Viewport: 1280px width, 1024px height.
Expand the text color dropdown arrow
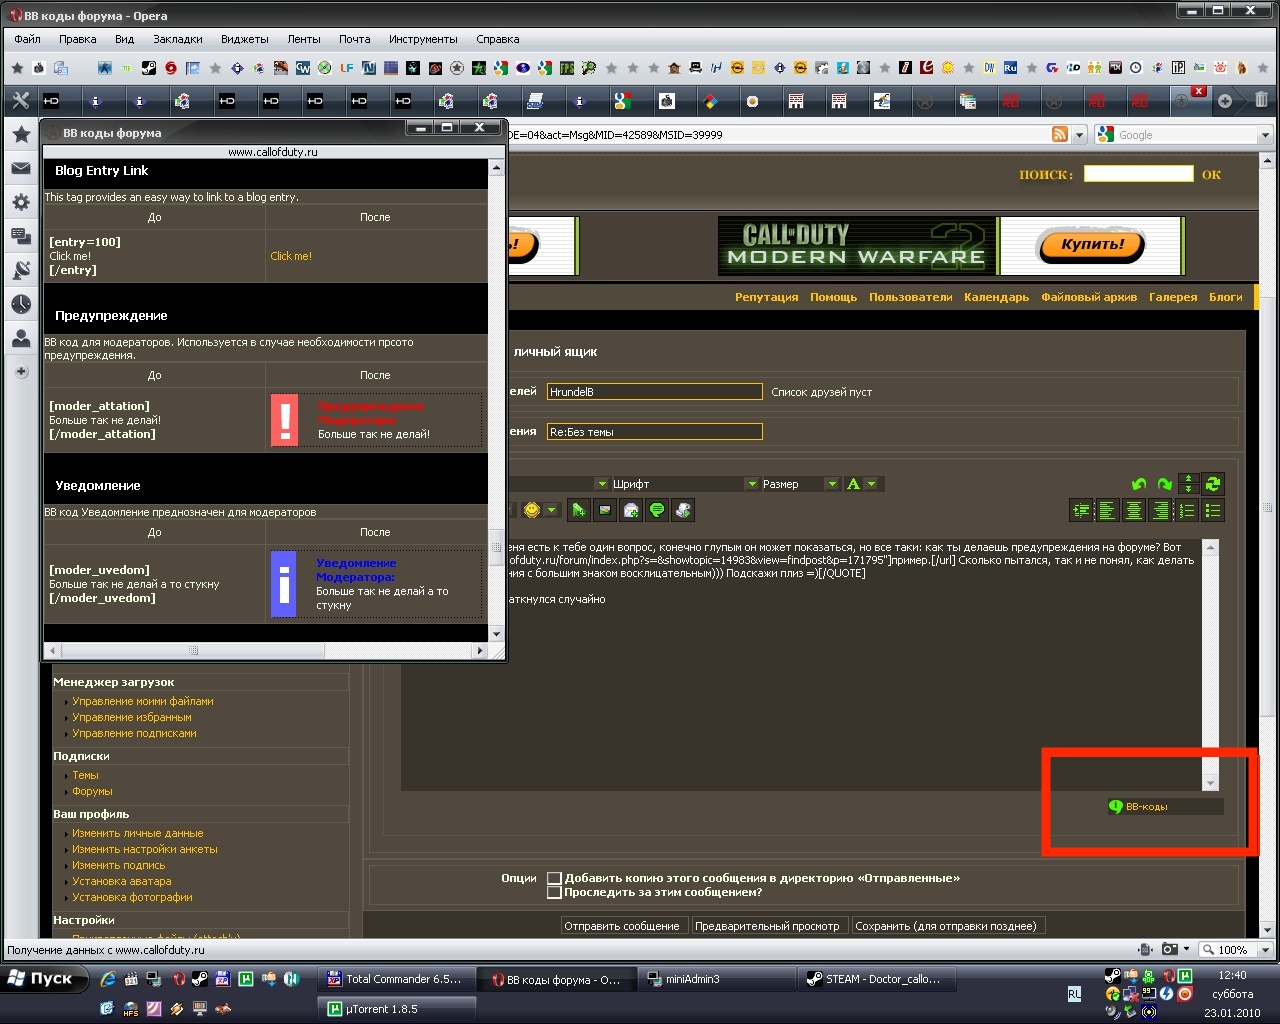pos(872,484)
